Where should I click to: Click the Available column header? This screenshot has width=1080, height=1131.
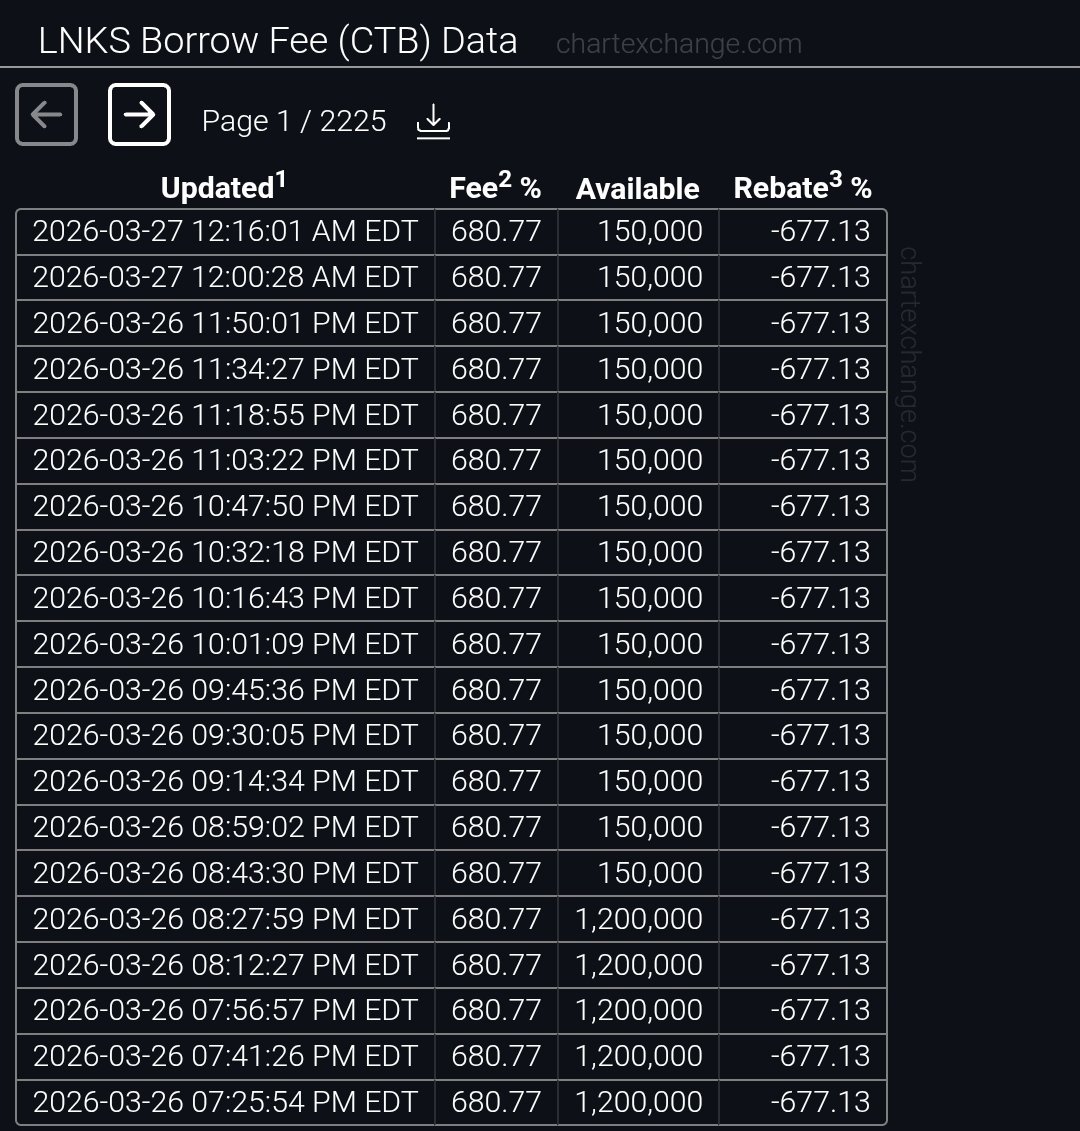pyautogui.click(x=638, y=189)
